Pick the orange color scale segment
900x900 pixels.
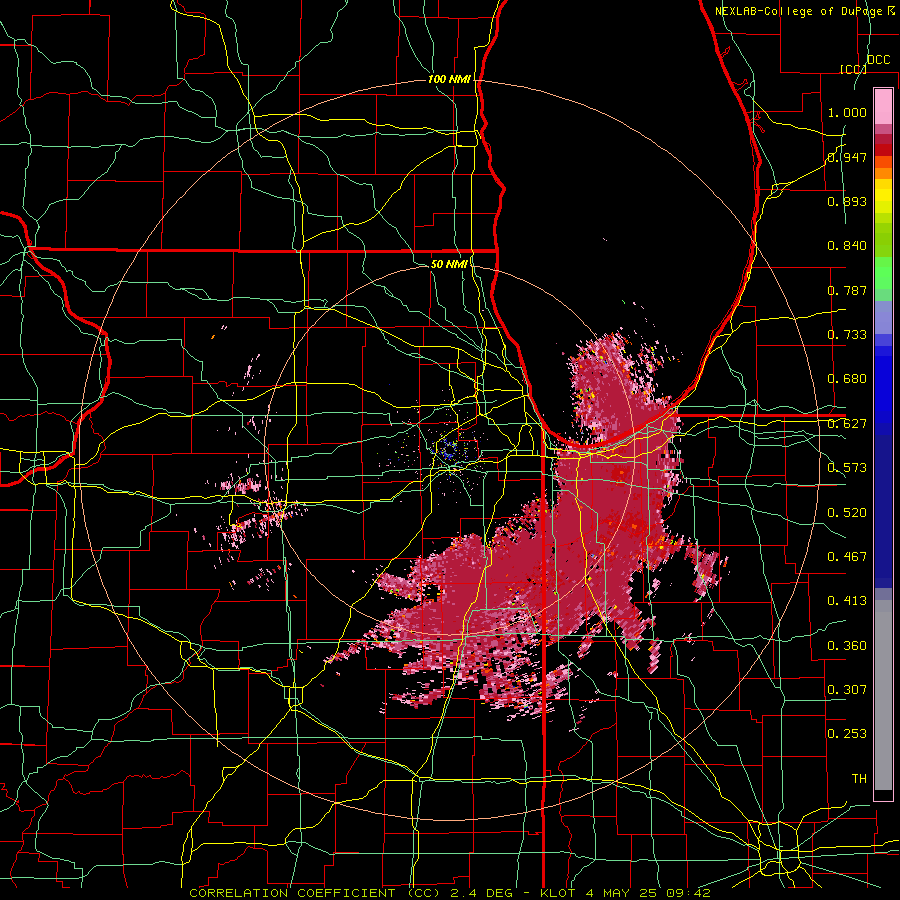point(883,173)
